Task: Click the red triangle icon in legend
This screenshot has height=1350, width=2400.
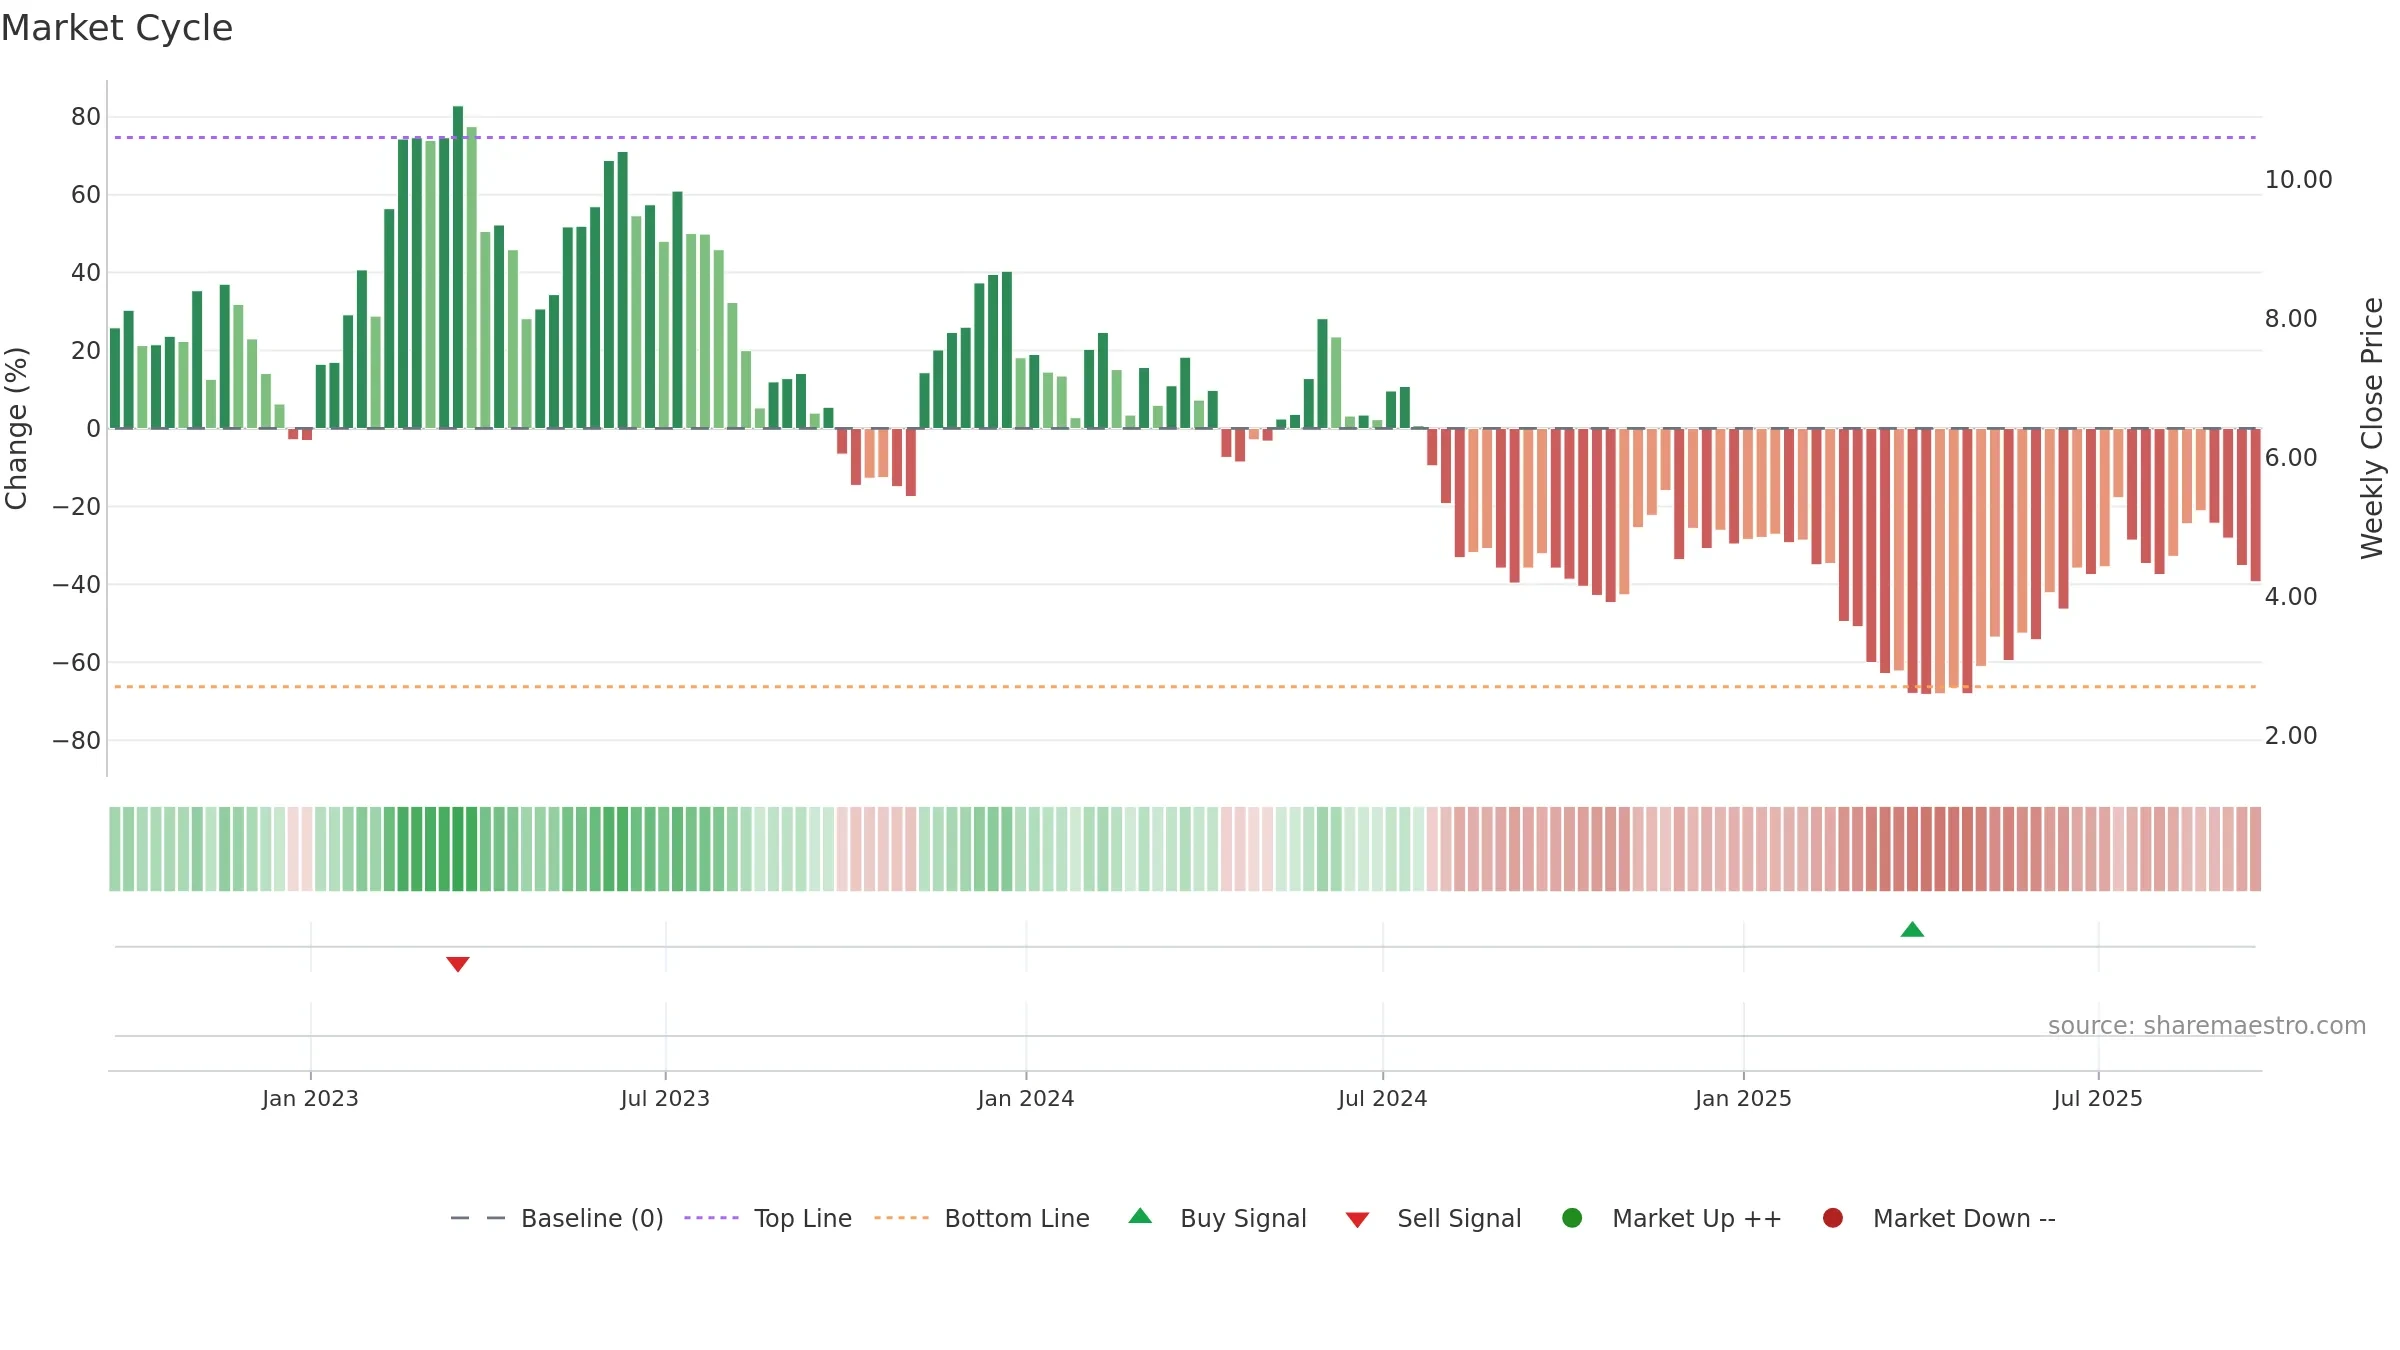Action: click(x=1357, y=1220)
